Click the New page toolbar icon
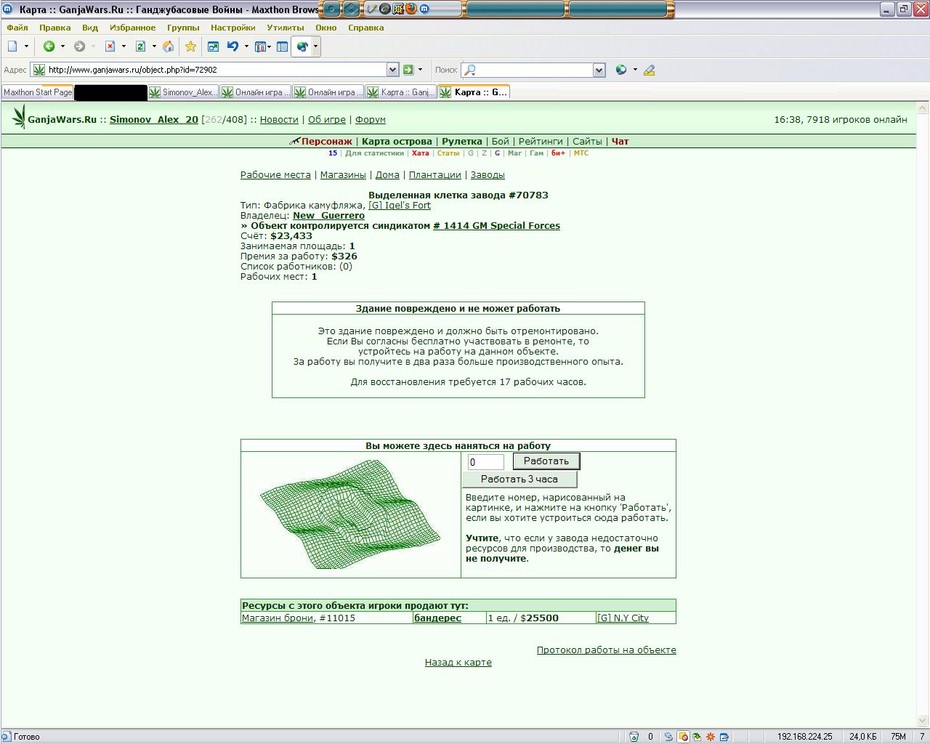Screen dimensions: 930x744 click(12, 46)
